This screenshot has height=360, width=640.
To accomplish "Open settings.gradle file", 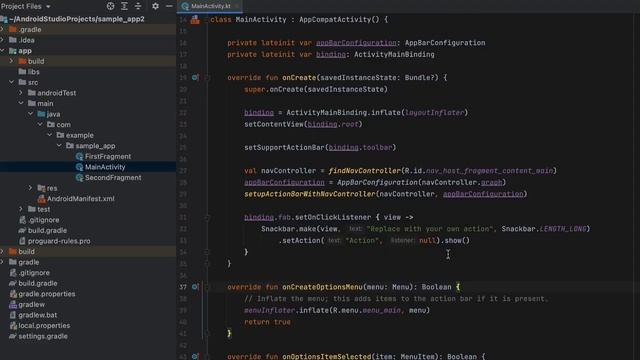I will click(x=43, y=336).
